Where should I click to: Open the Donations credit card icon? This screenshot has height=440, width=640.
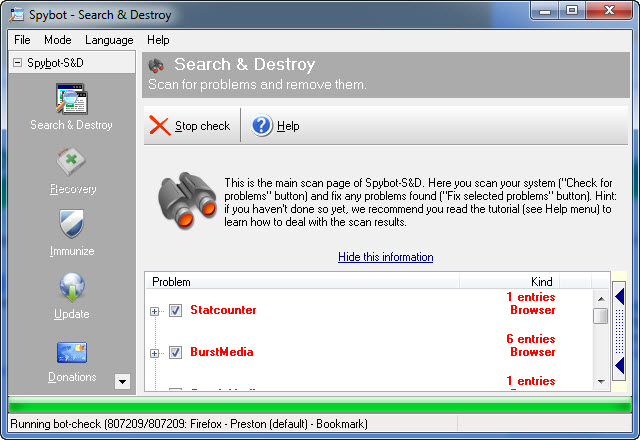[x=72, y=352]
